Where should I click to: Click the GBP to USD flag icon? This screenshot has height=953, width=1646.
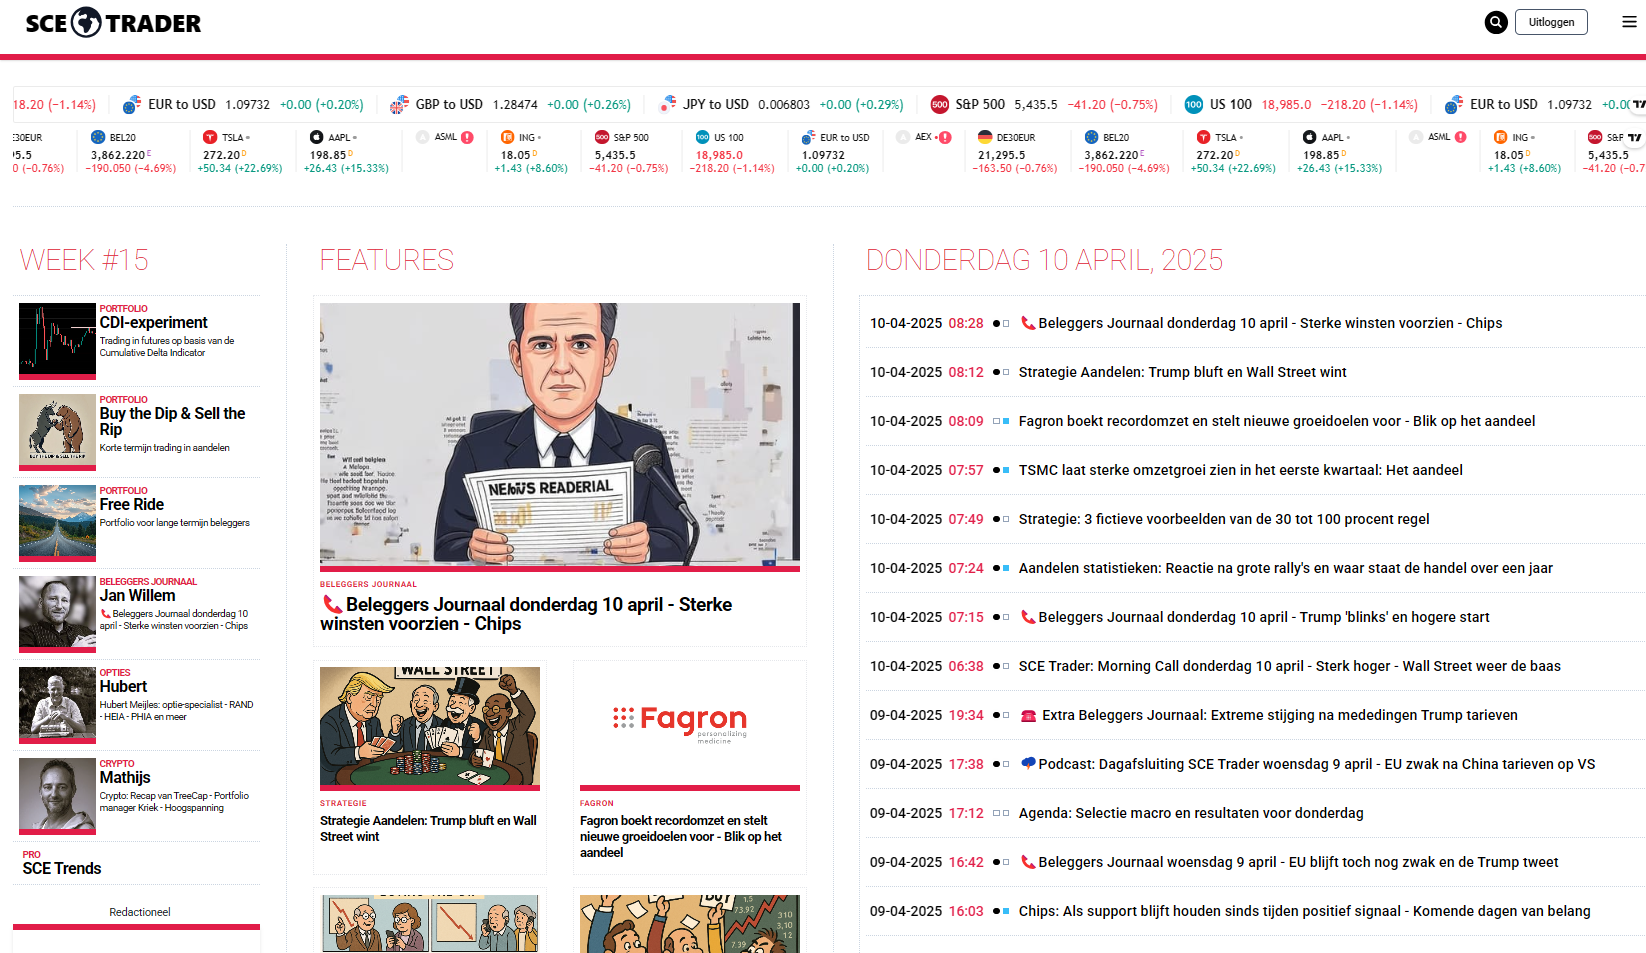point(399,104)
